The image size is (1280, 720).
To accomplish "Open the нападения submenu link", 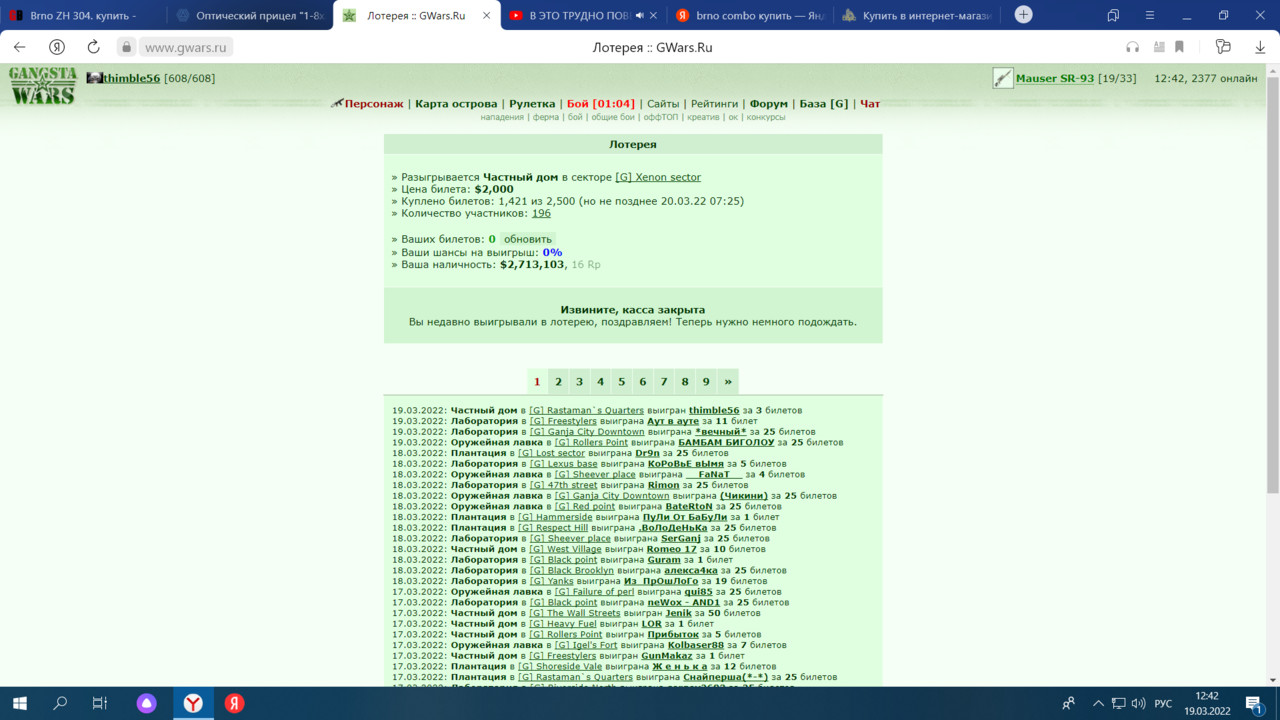I will (x=502, y=117).
